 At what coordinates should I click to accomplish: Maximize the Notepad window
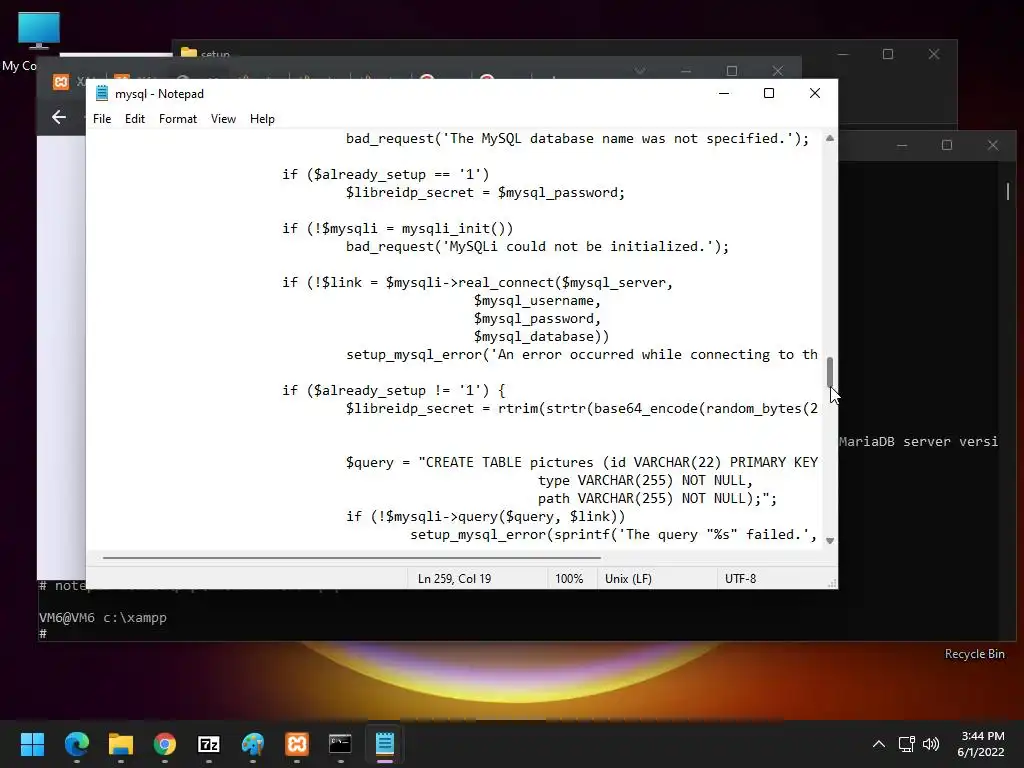[x=769, y=93]
